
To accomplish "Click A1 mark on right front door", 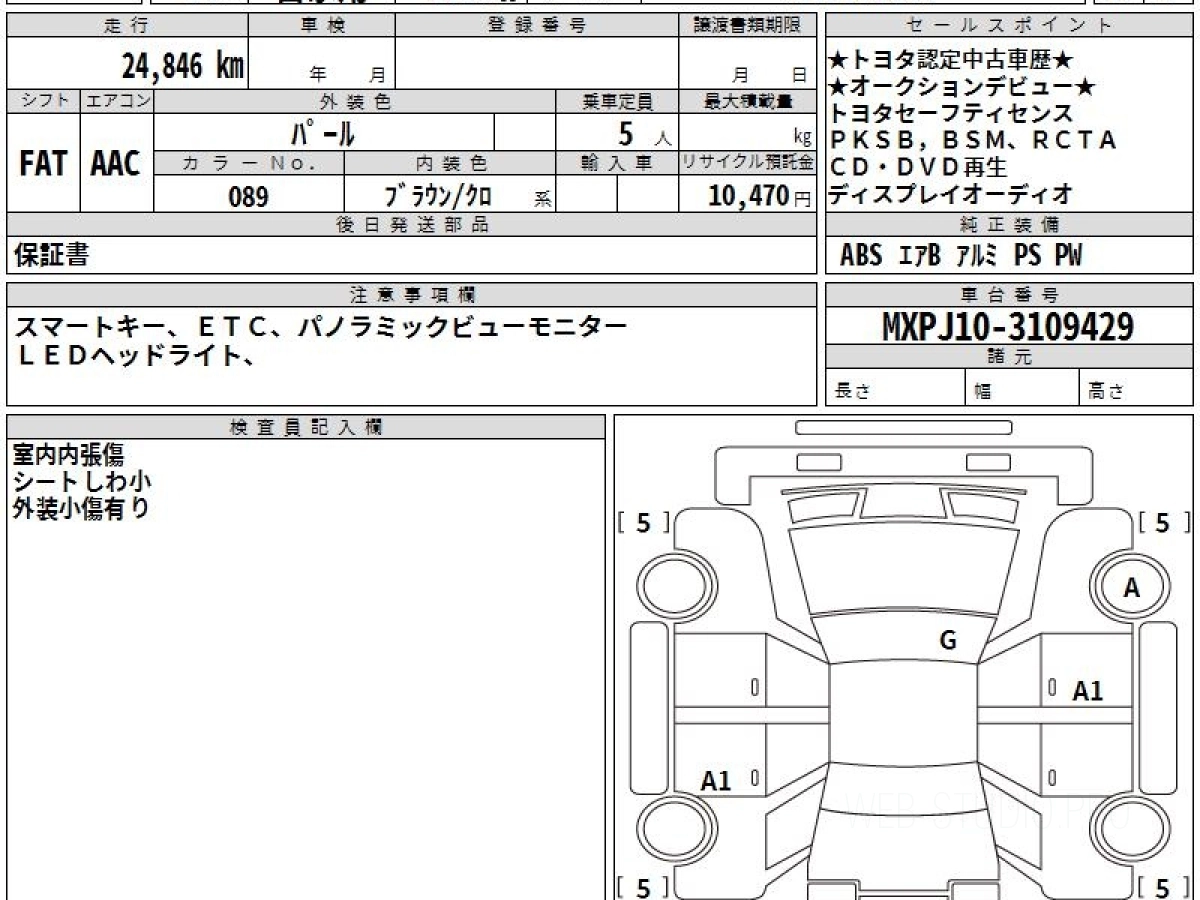I will [x=1088, y=691].
